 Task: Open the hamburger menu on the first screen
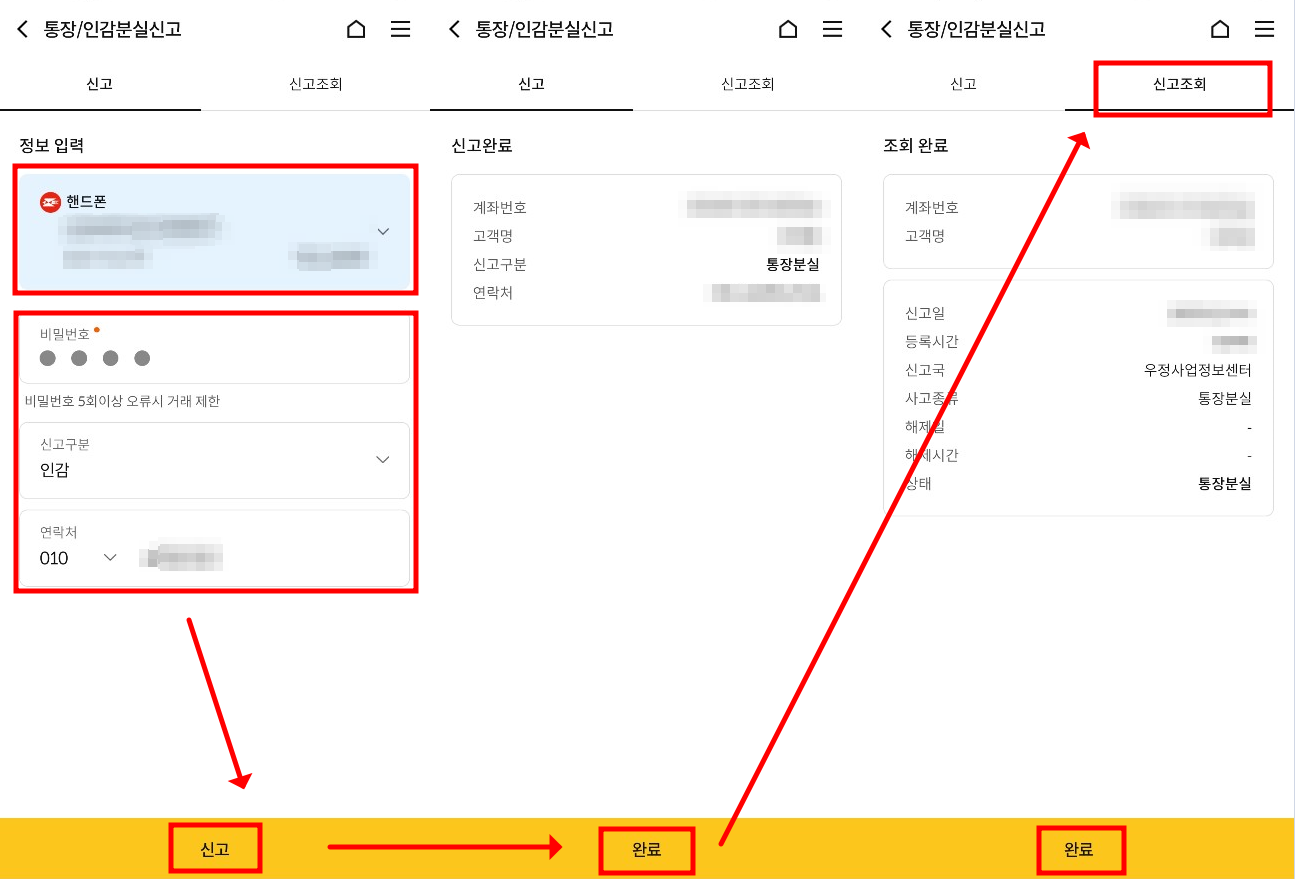pyautogui.click(x=400, y=29)
